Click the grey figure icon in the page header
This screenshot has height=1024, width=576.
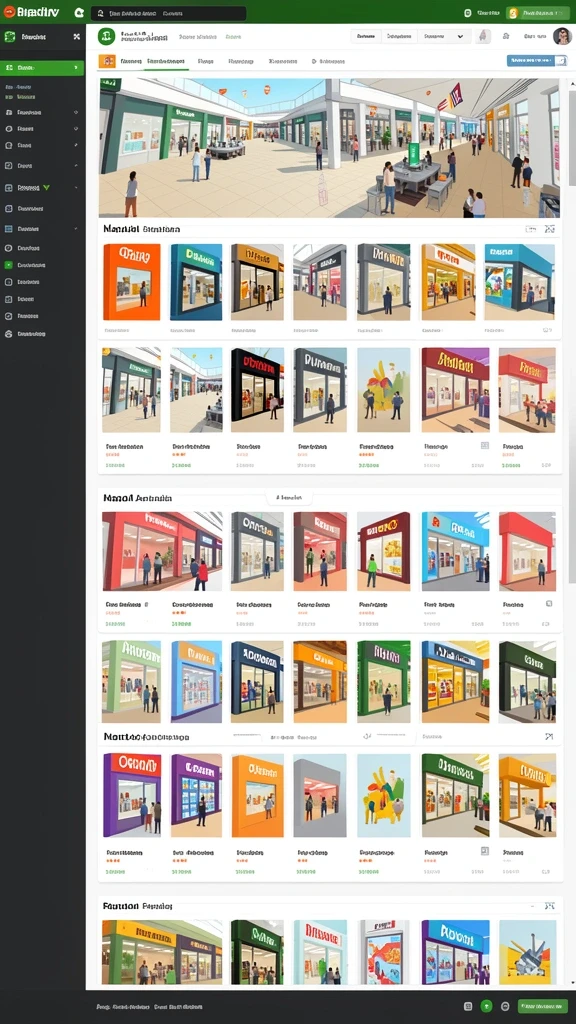coord(483,37)
